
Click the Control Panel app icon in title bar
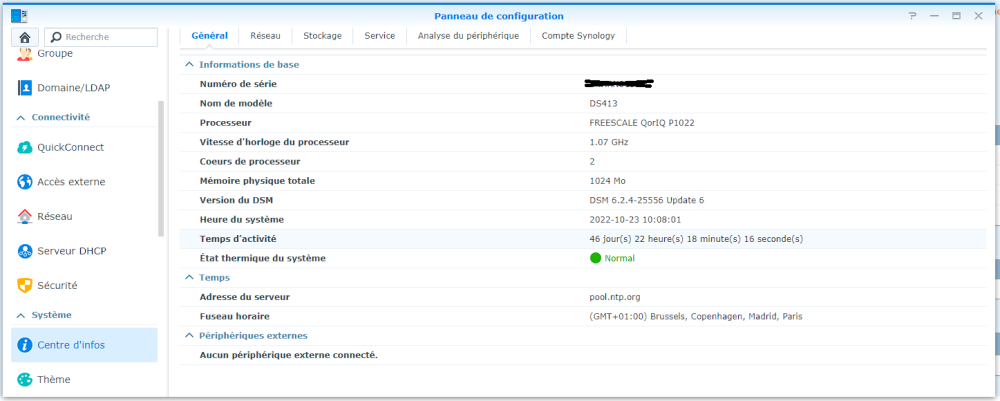tap(19, 16)
